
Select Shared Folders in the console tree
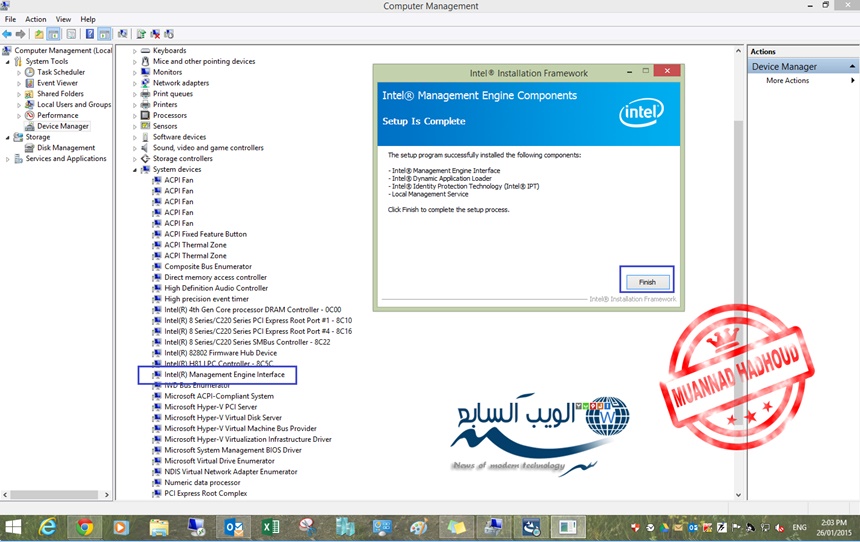pos(60,94)
